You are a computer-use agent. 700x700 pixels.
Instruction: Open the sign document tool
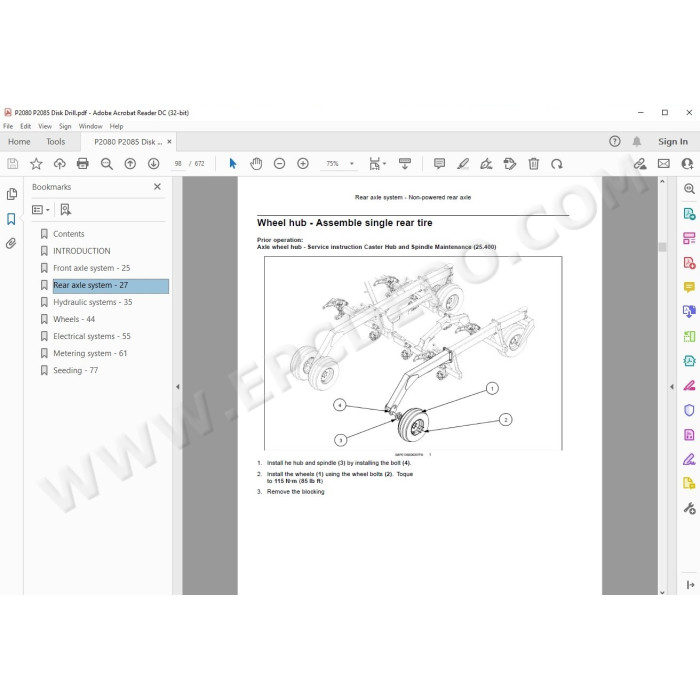coord(486,164)
